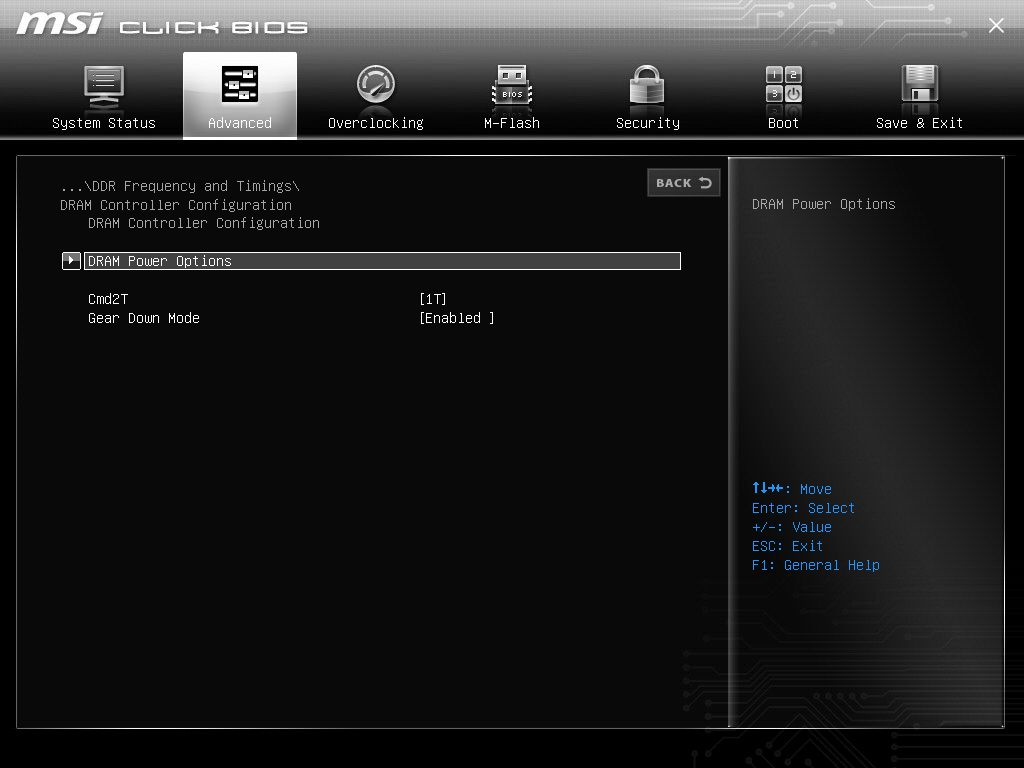The height and width of the screenshot is (768, 1024).
Task: Click the BACK button
Action: (x=684, y=183)
